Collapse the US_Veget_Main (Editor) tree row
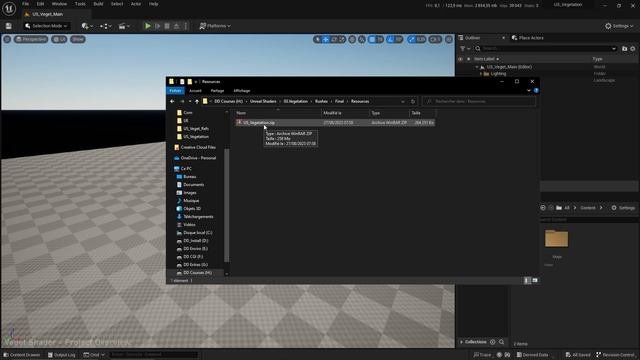The width and height of the screenshot is (640, 360). coord(477,67)
